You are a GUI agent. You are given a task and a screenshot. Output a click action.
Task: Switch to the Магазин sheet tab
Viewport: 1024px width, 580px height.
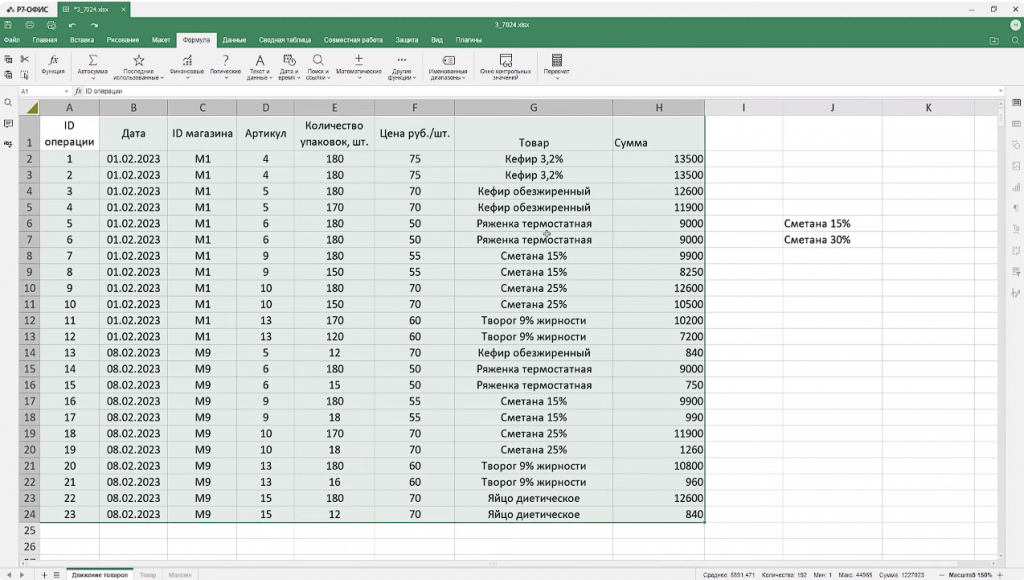click(180, 575)
